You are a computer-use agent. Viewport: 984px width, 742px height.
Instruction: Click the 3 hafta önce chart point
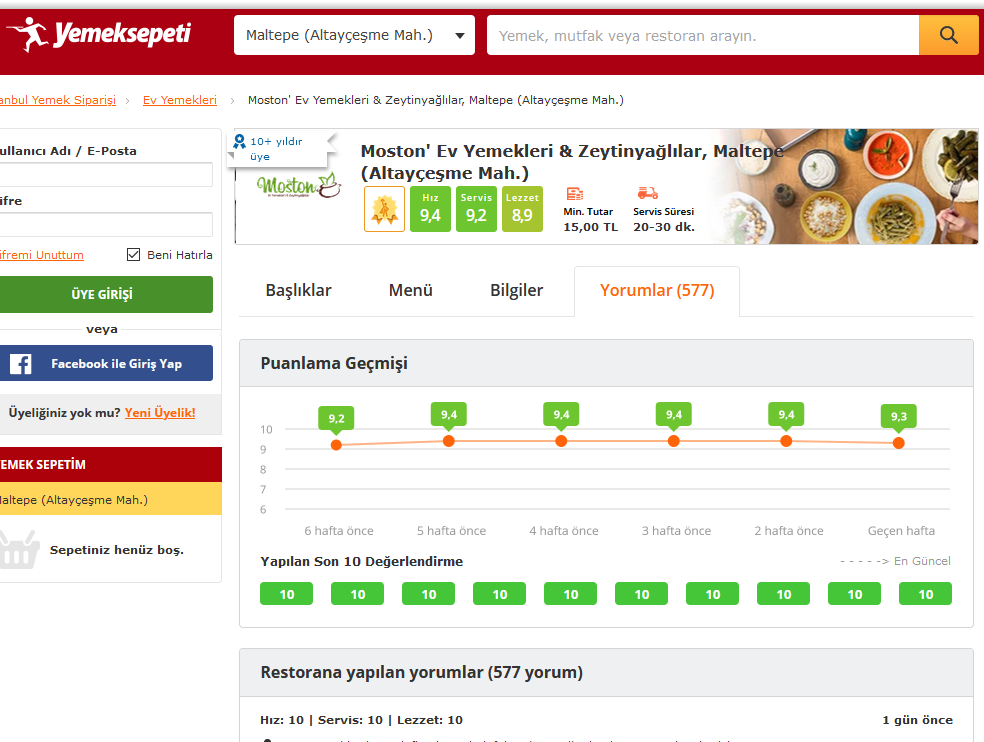673,441
